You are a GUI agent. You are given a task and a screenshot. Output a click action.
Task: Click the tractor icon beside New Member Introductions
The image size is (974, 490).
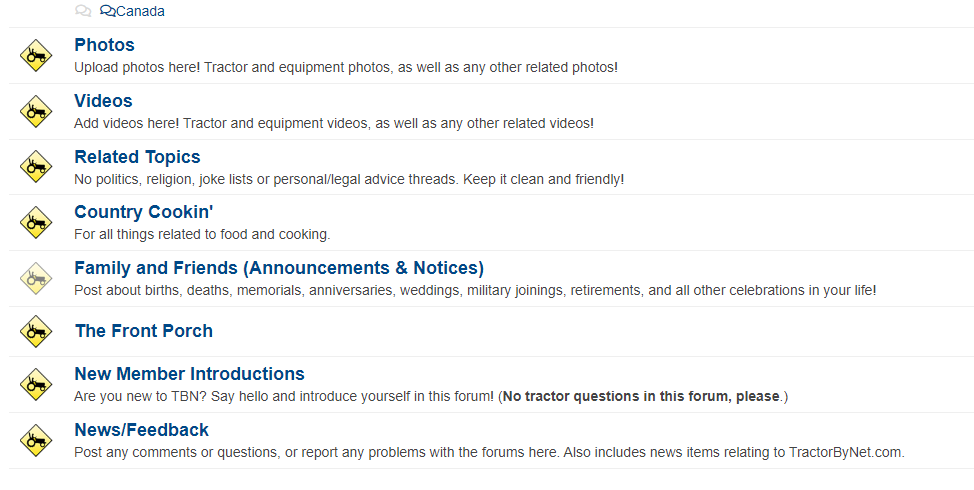[x=36, y=384]
